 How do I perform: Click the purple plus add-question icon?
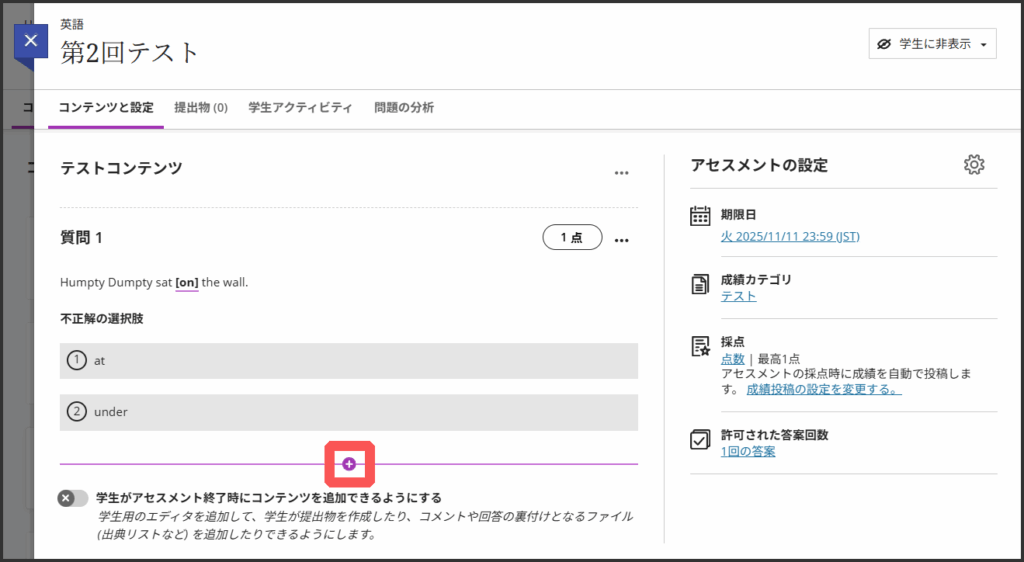[x=349, y=464]
